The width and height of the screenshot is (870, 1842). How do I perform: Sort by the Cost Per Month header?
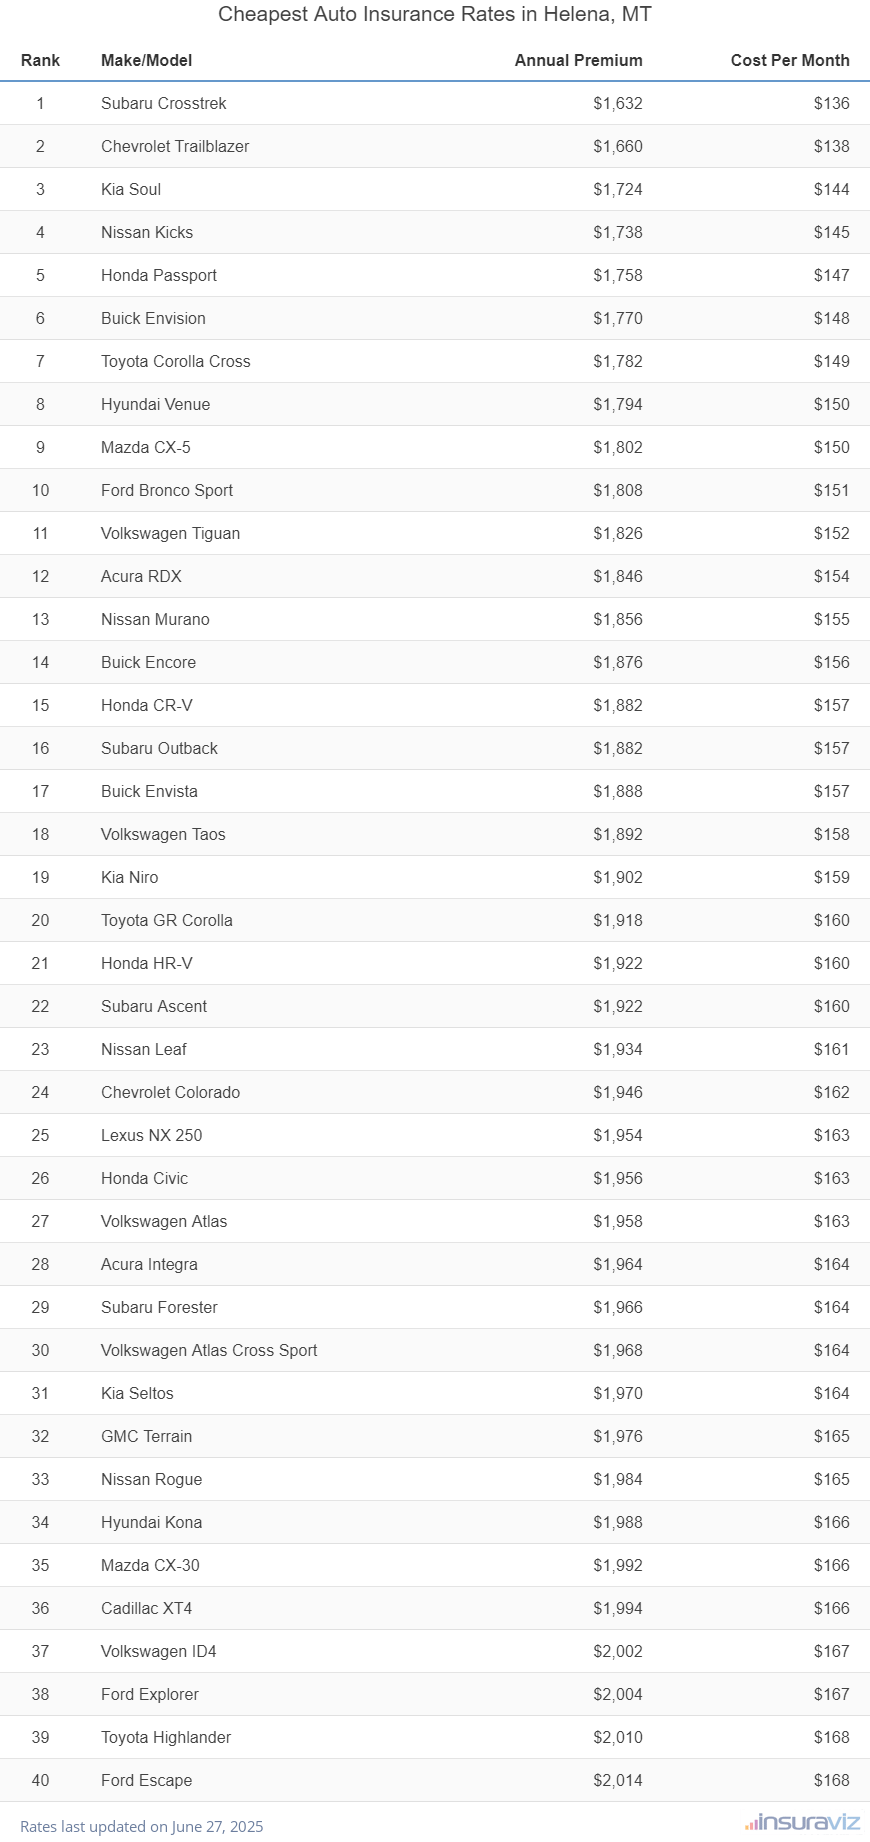click(790, 60)
